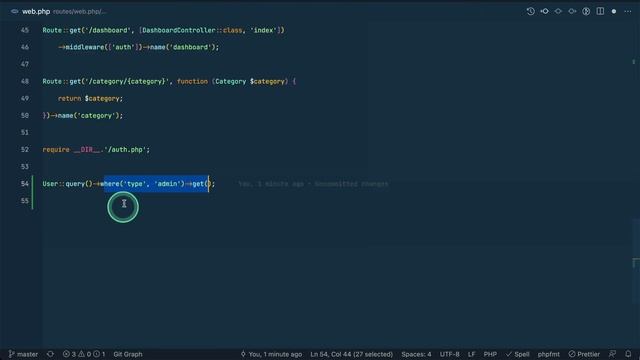
Task: Click line number 45 in gutter
Action: (24, 30)
